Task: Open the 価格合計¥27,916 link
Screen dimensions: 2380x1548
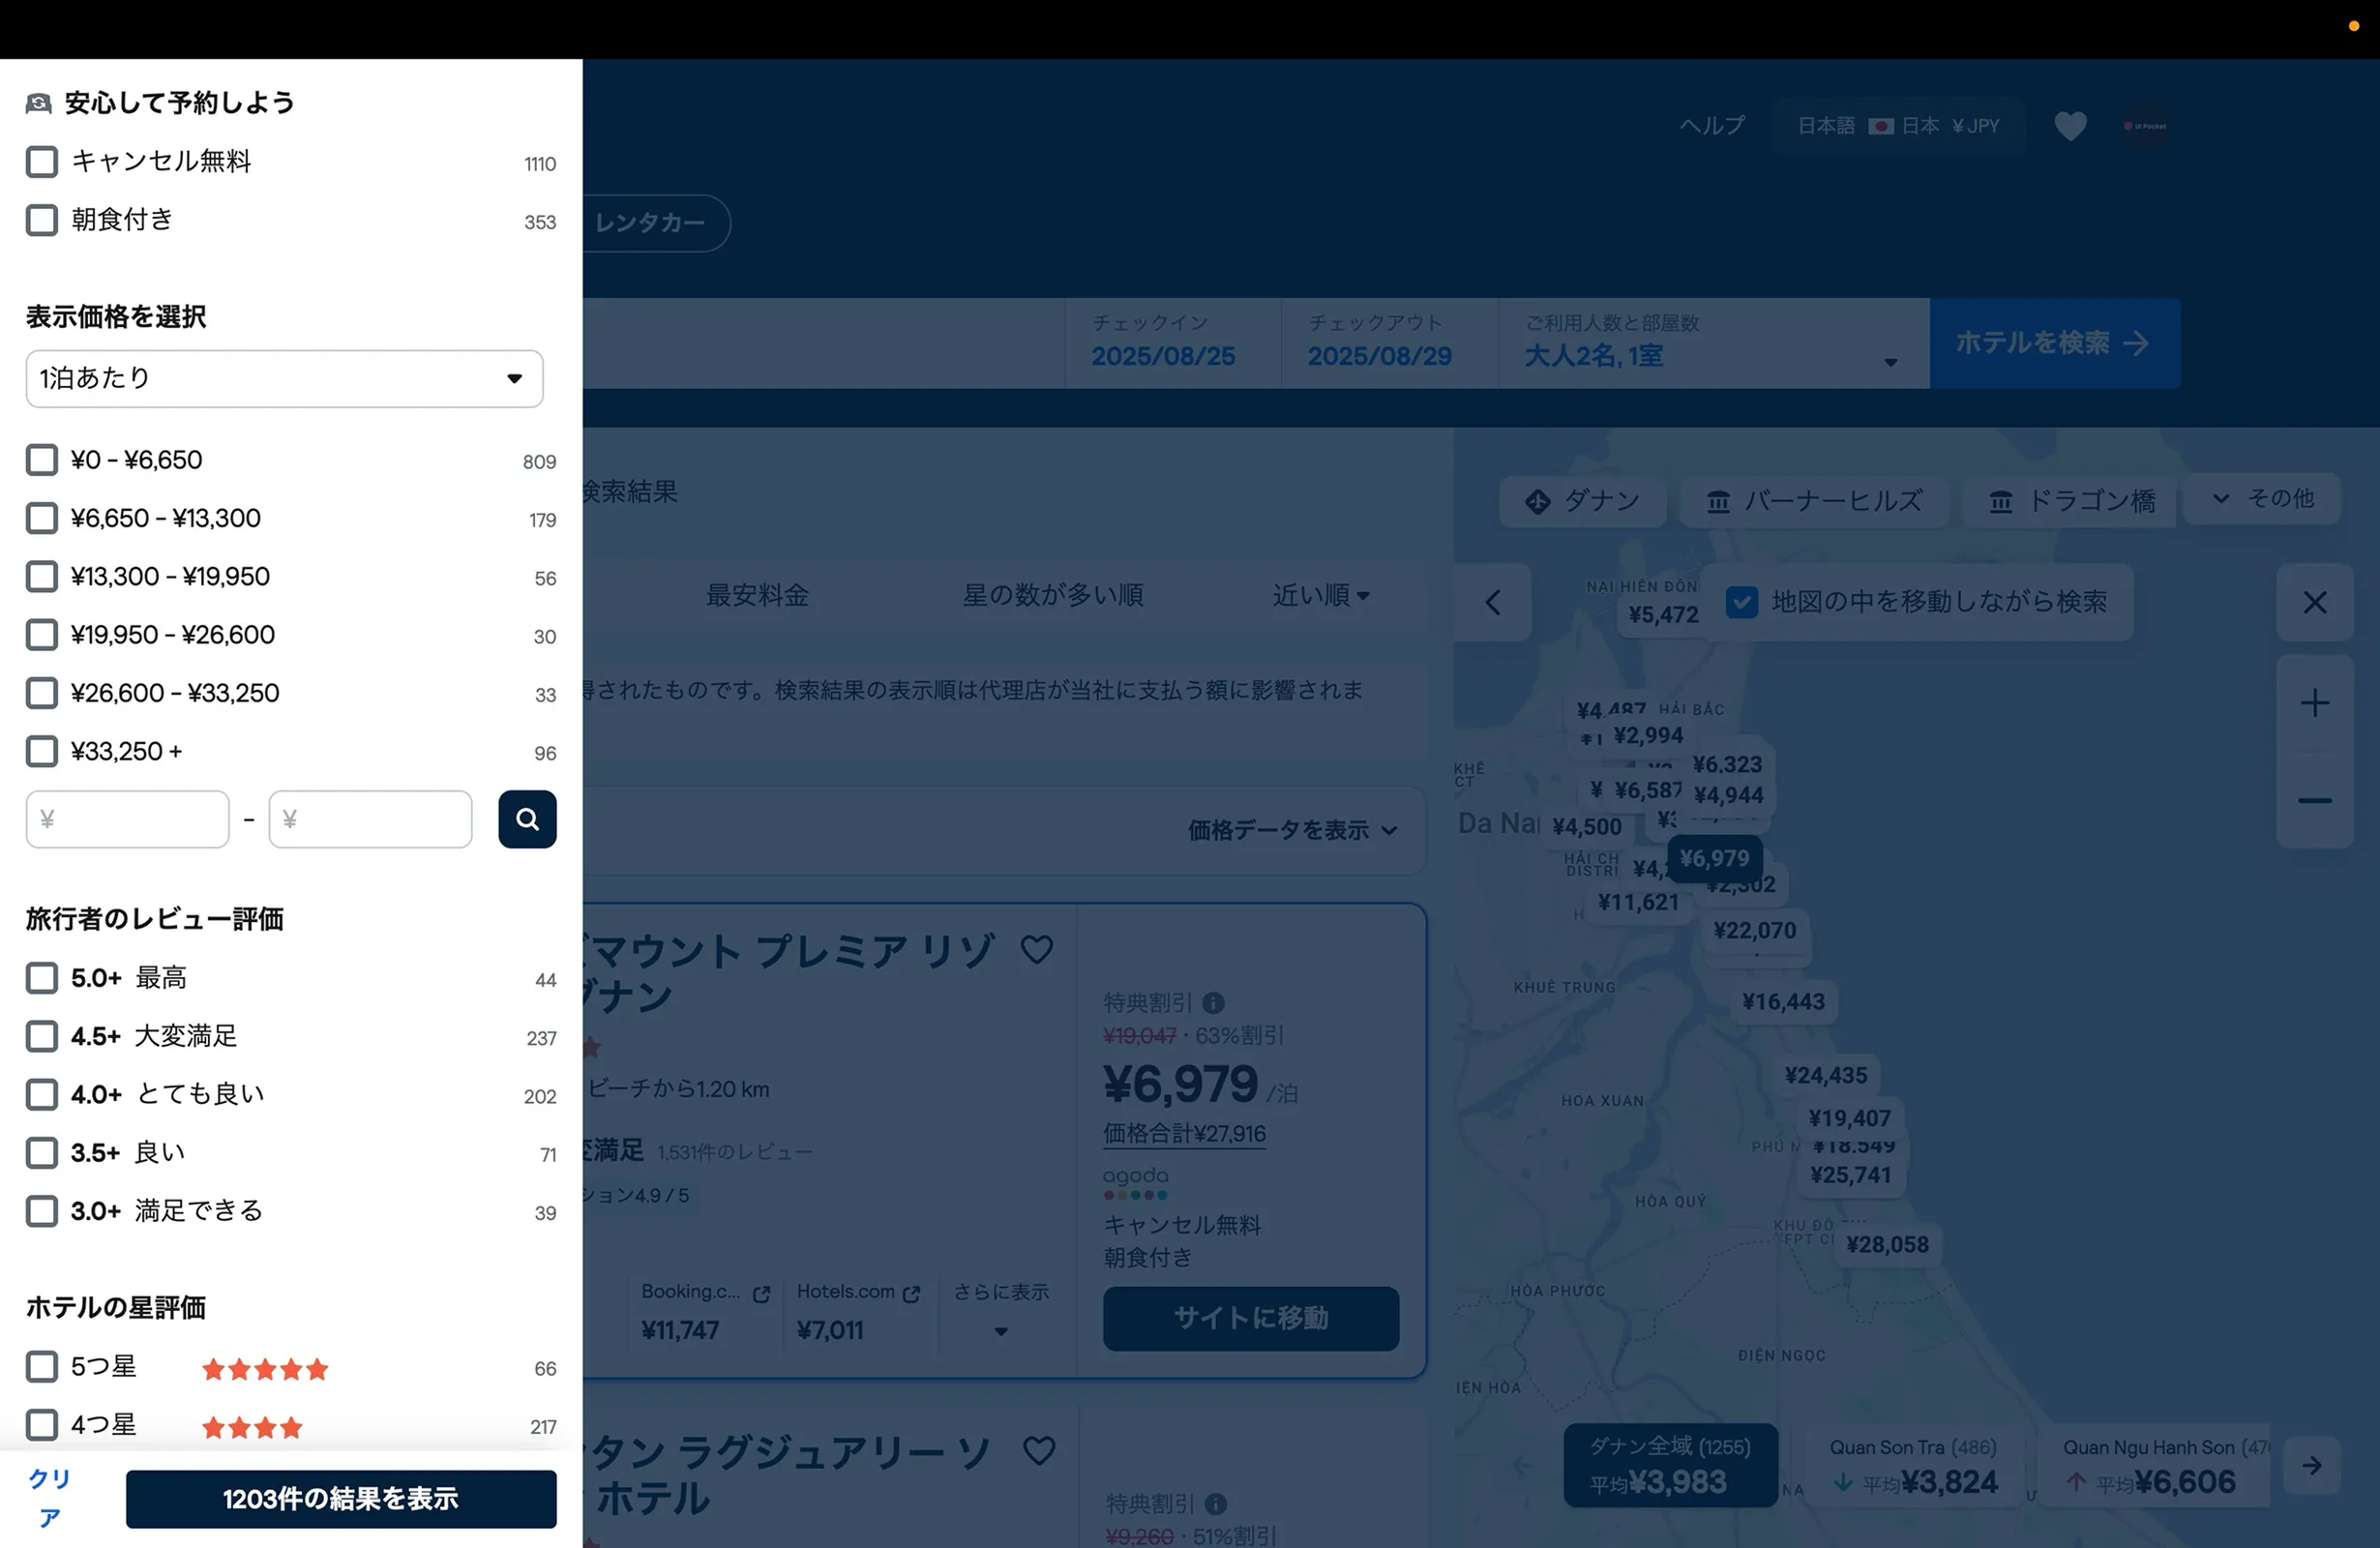Action: click(x=1184, y=1133)
